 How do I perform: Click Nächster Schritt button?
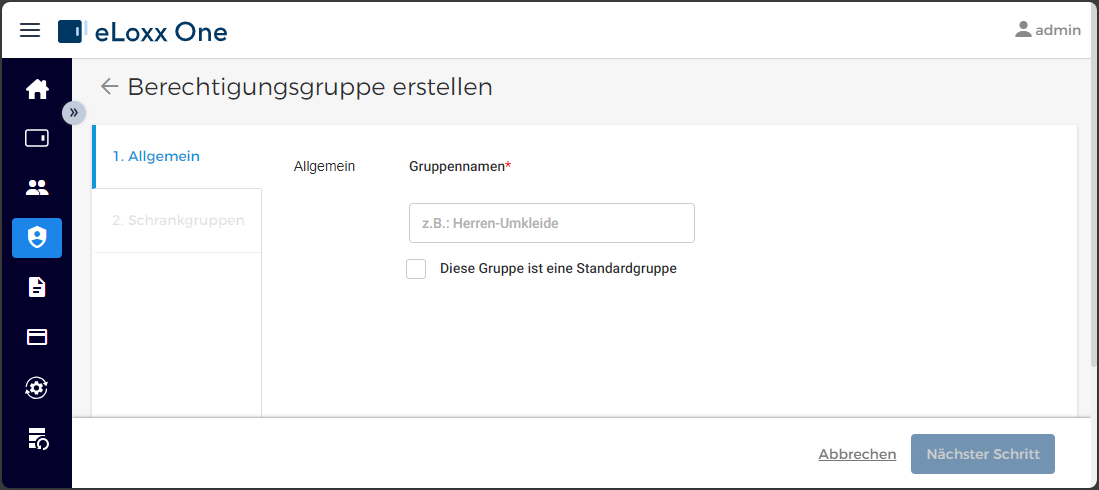click(x=983, y=454)
